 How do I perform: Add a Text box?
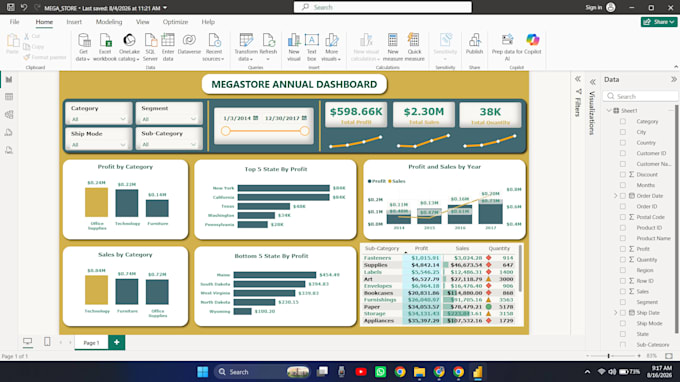point(311,47)
